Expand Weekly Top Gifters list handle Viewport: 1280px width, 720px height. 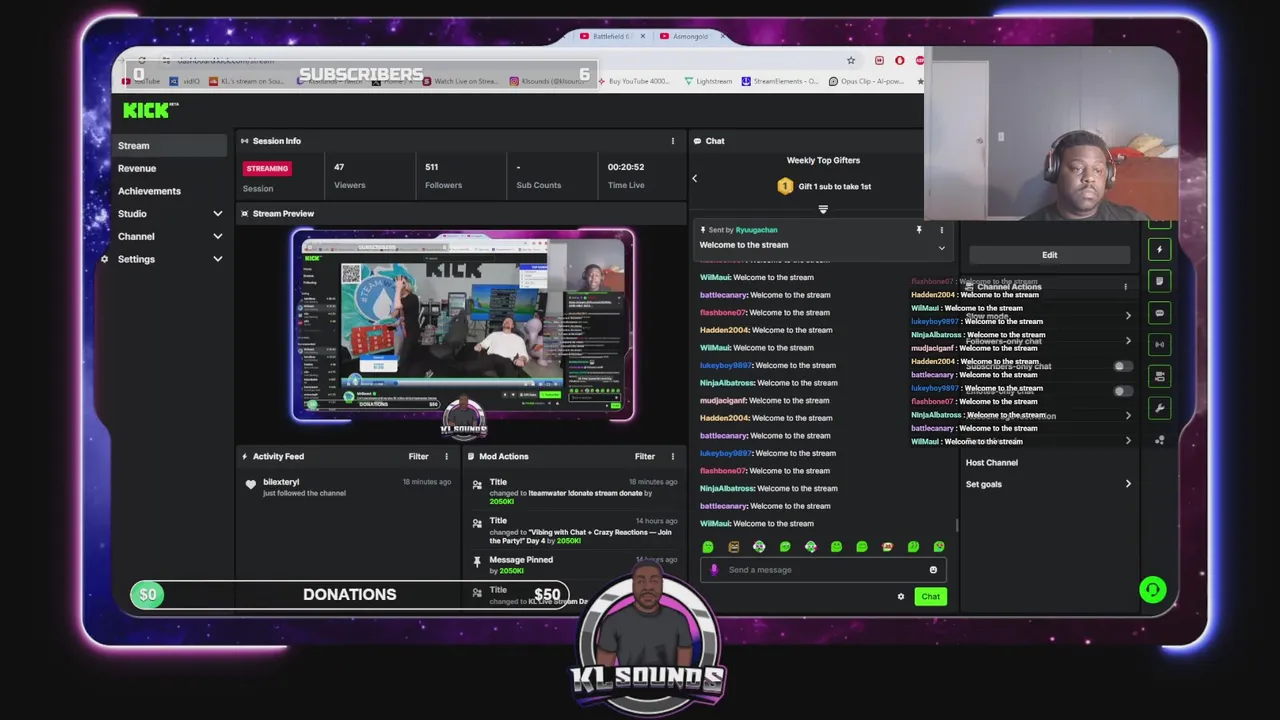tap(823, 210)
